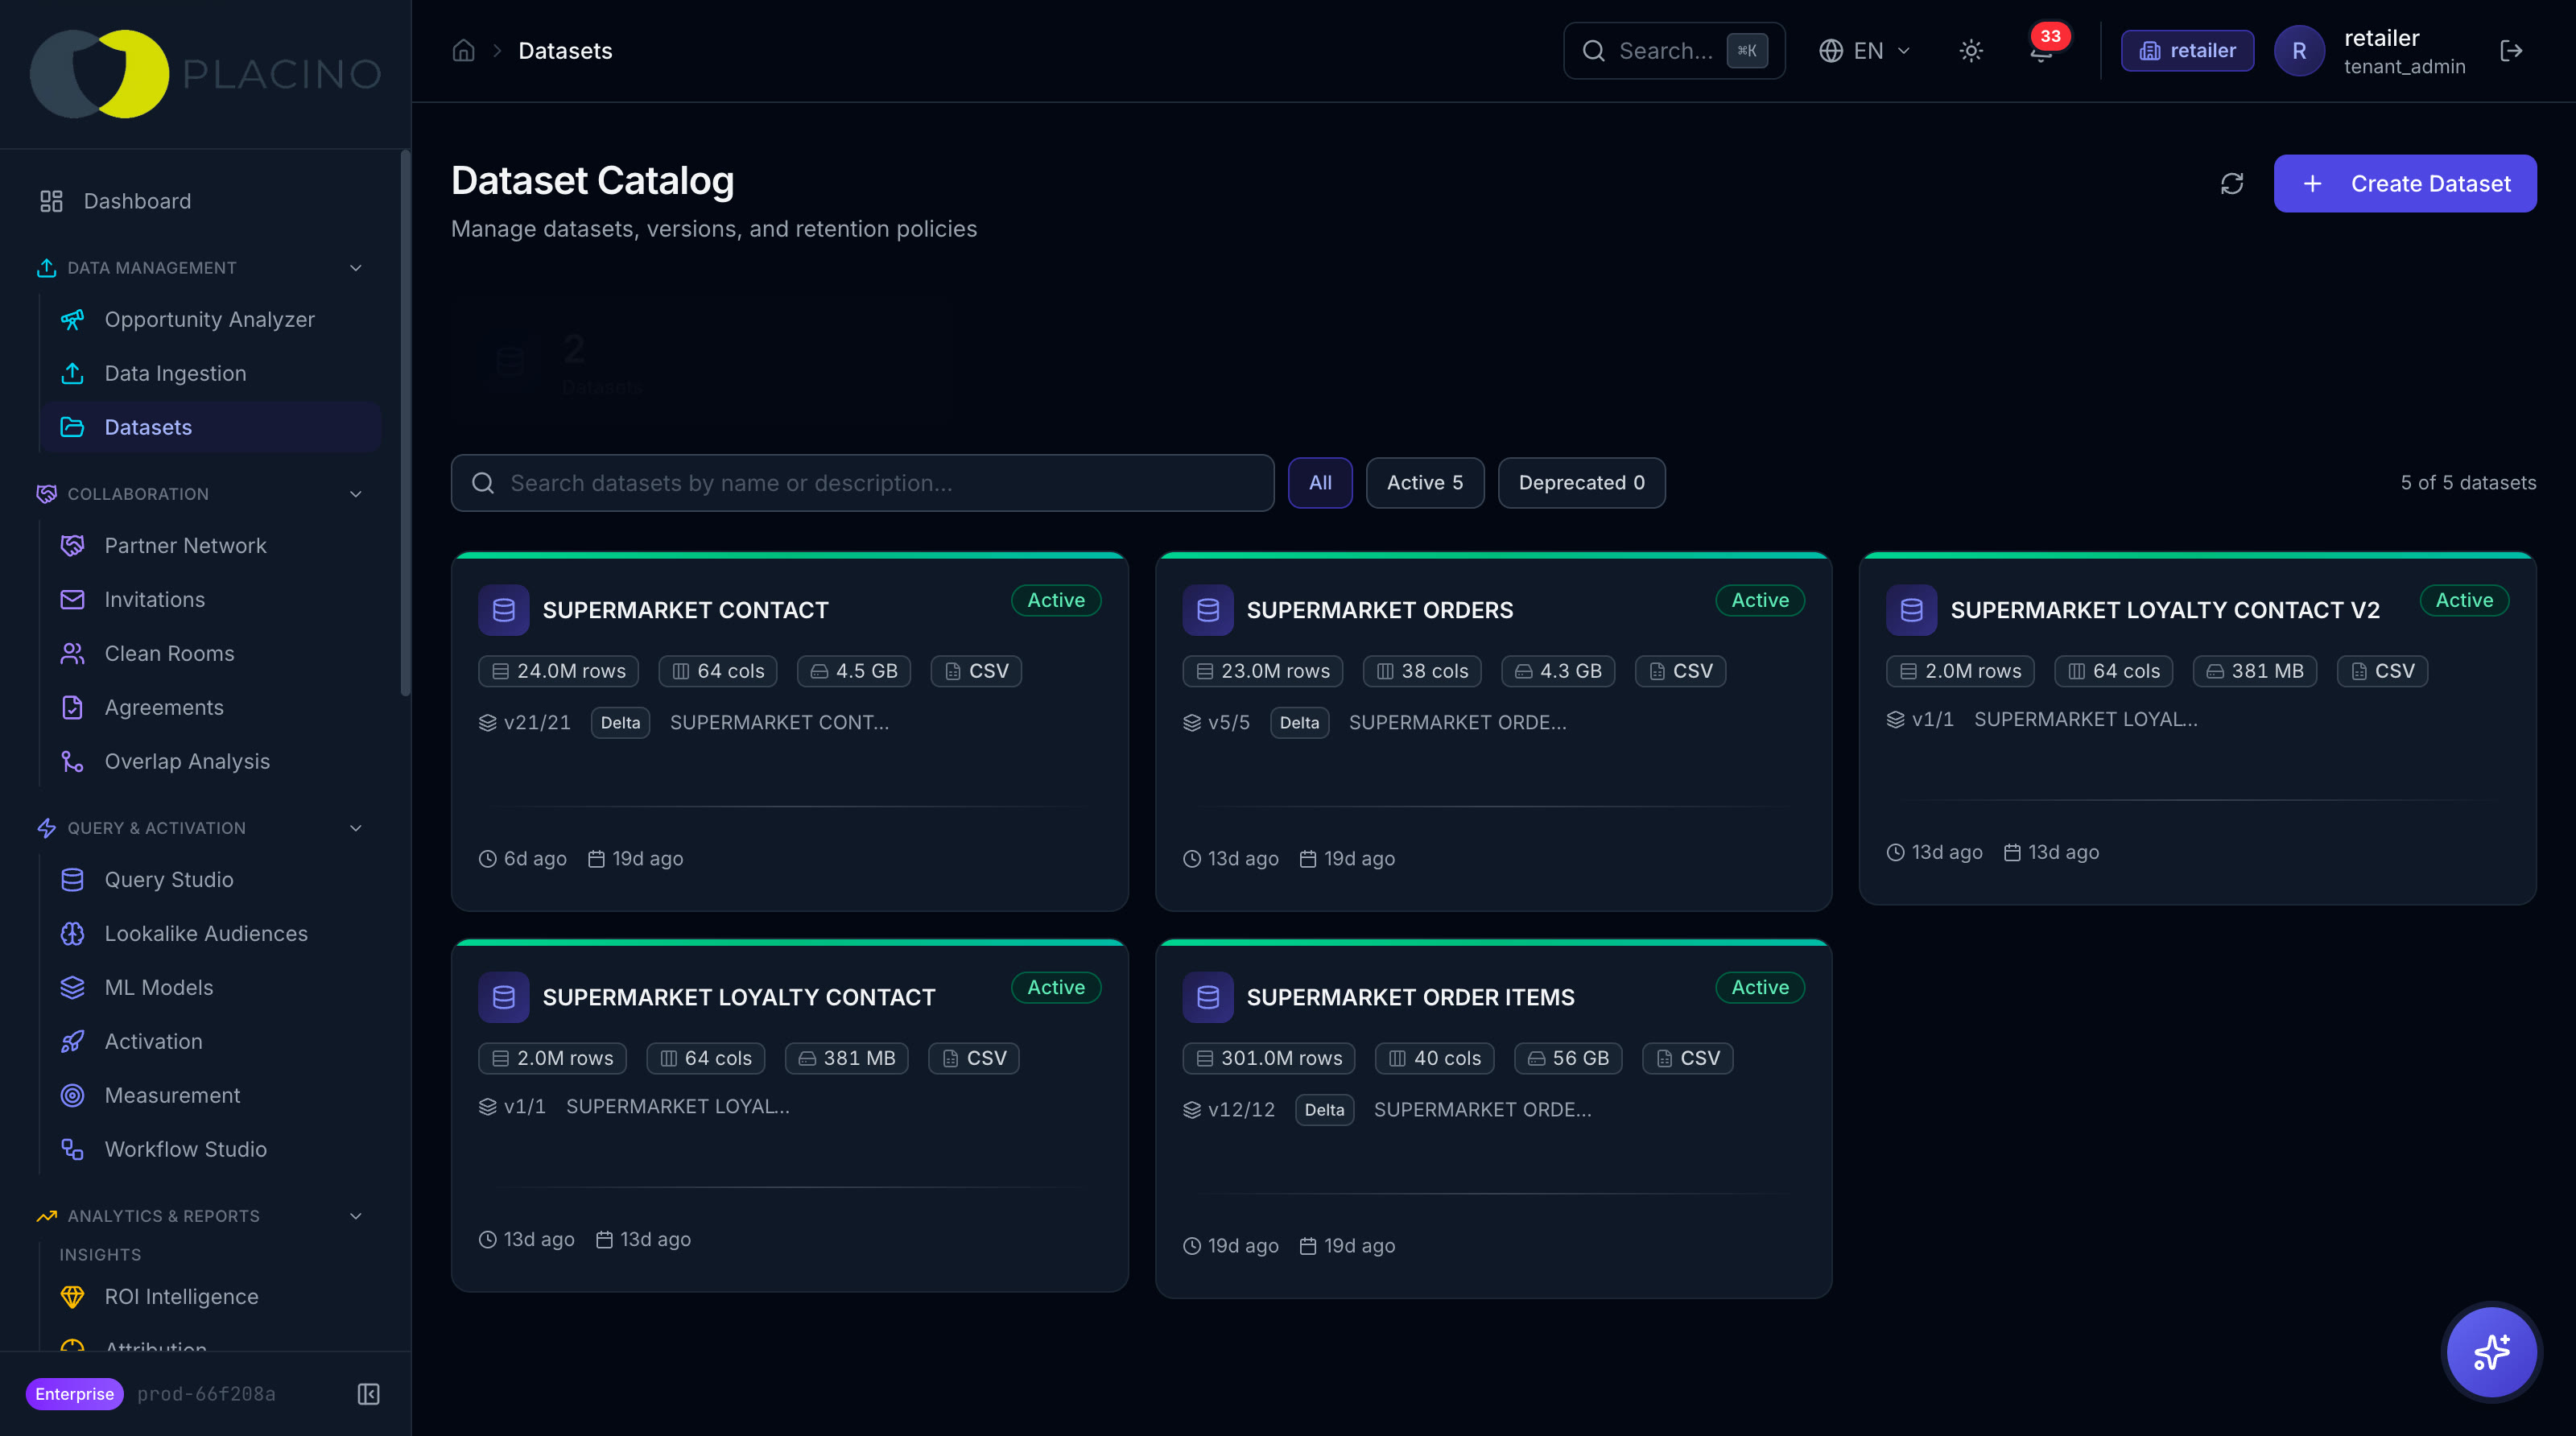Click the sidebar scrollbar
Image resolution: width=2576 pixels, height=1436 pixels.
click(x=405, y=423)
